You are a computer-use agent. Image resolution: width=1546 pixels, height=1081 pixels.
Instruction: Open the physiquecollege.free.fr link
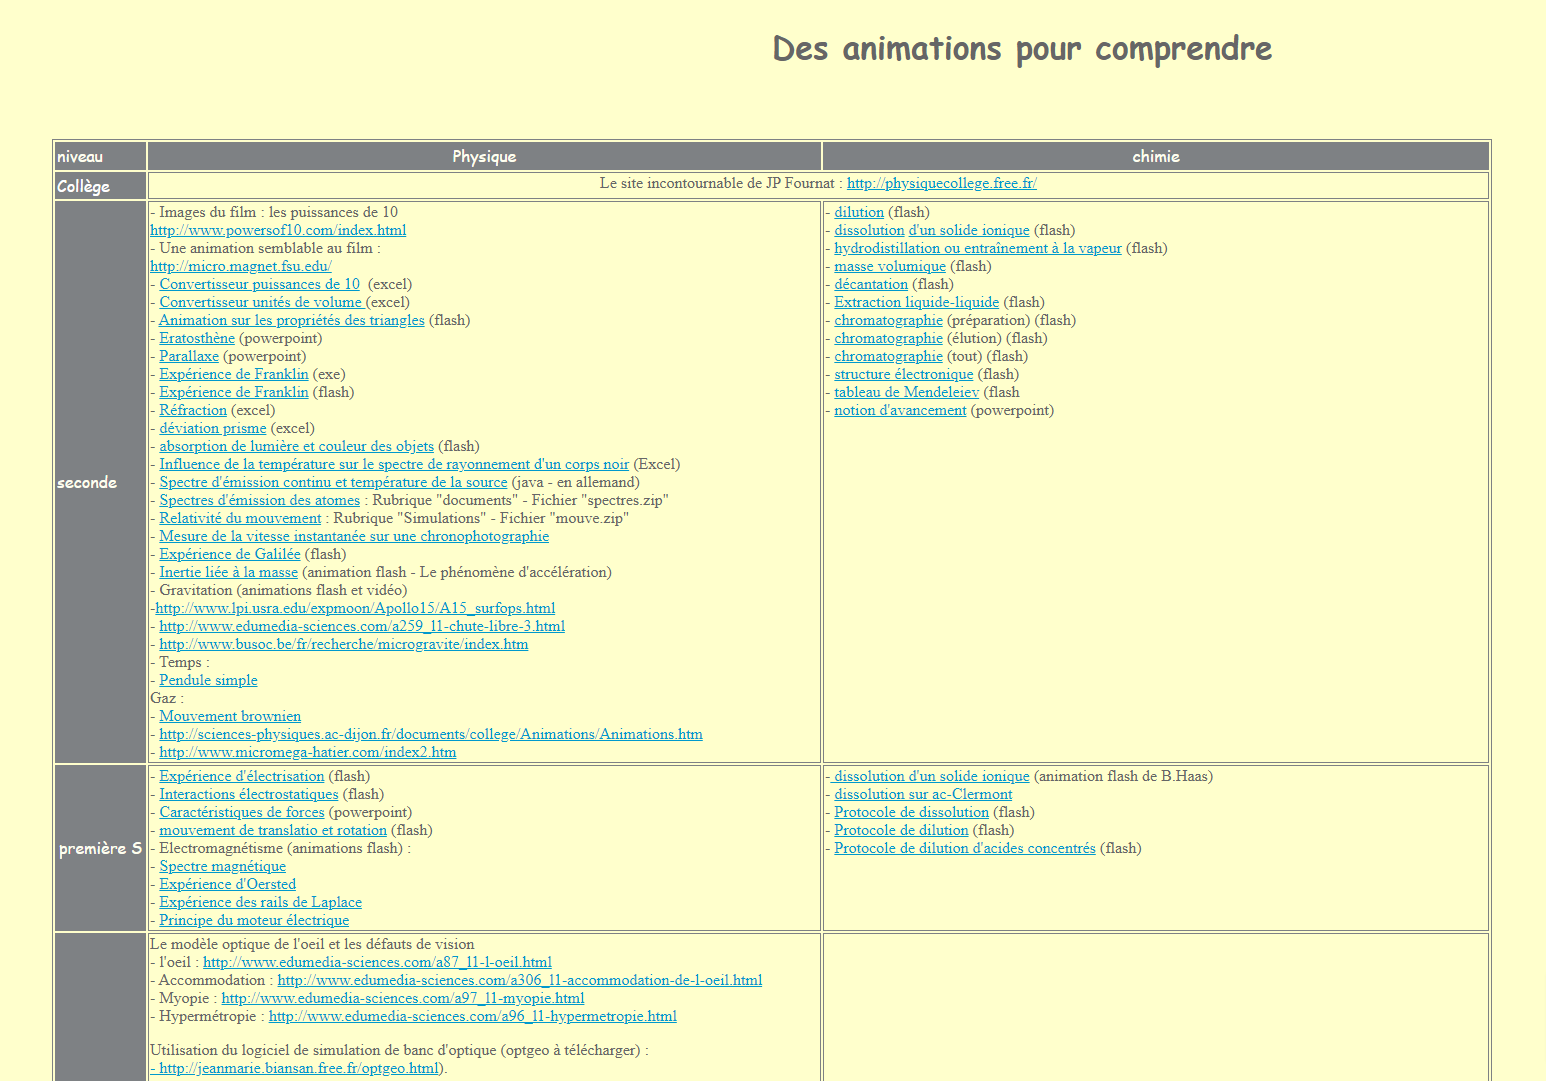click(941, 184)
